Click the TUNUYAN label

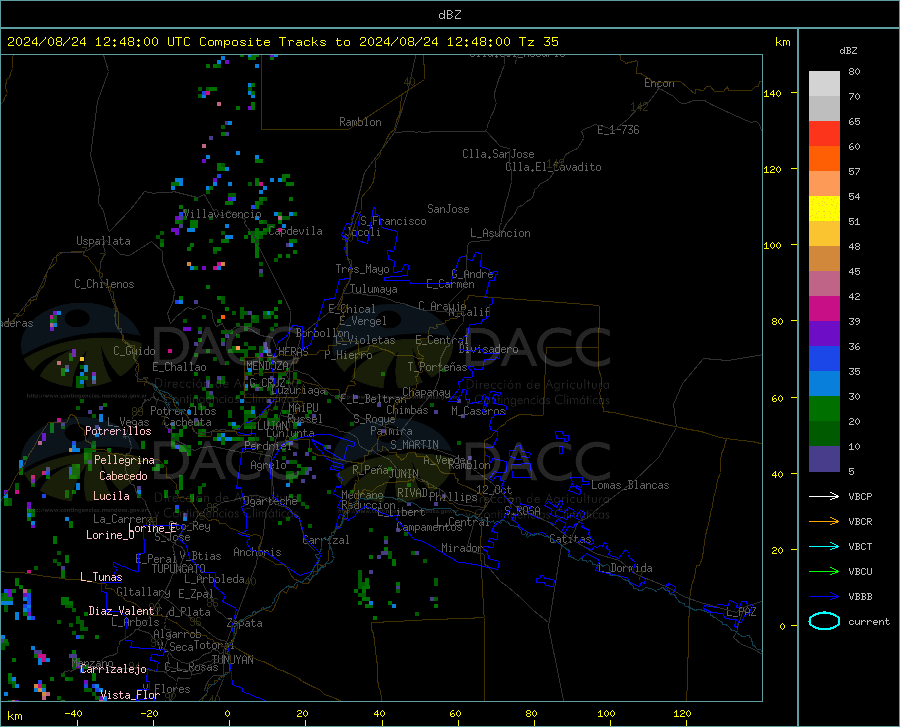pyautogui.click(x=232, y=660)
